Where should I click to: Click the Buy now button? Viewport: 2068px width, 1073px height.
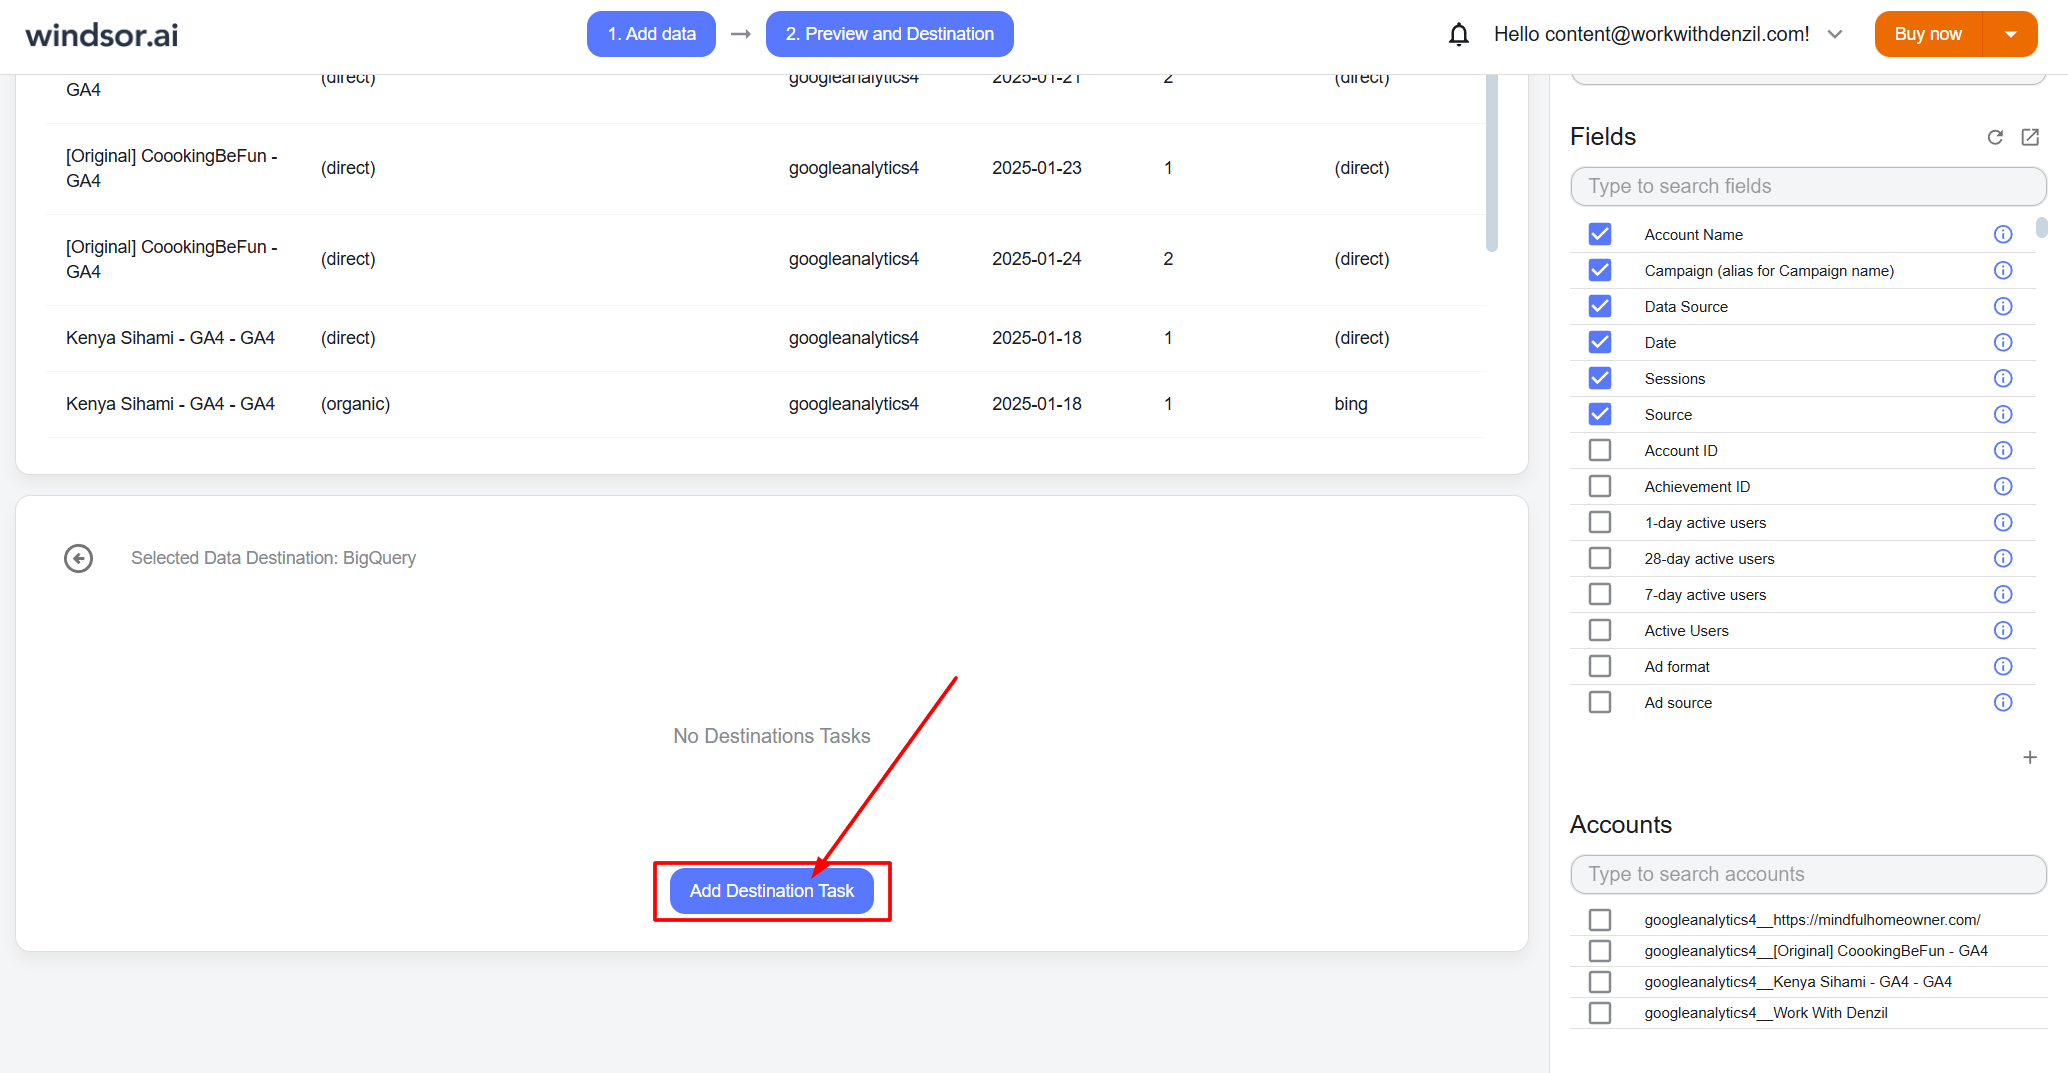(x=1925, y=33)
